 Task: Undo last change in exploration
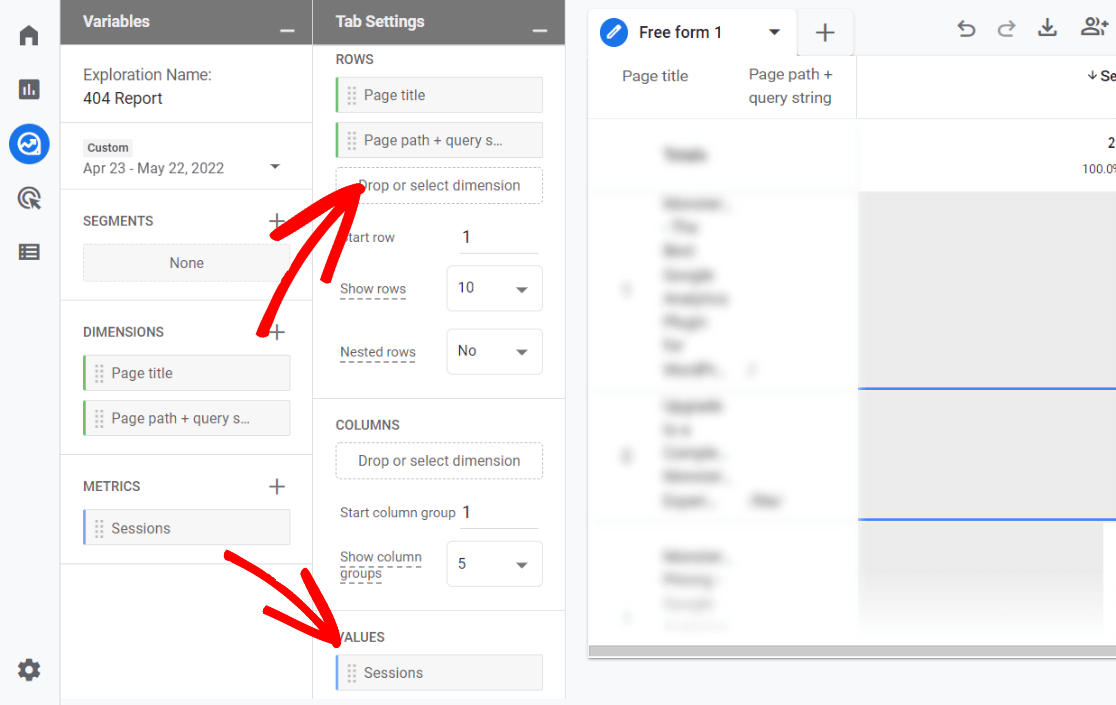tap(966, 29)
